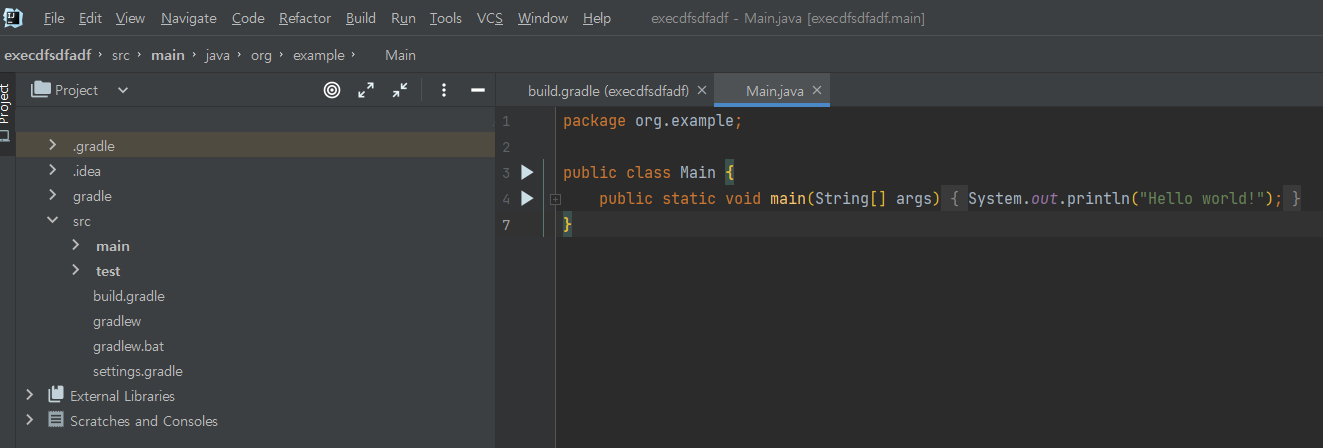The height and width of the screenshot is (448, 1323).
Task: Expand External Libraries node
Action: (x=30, y=395)
